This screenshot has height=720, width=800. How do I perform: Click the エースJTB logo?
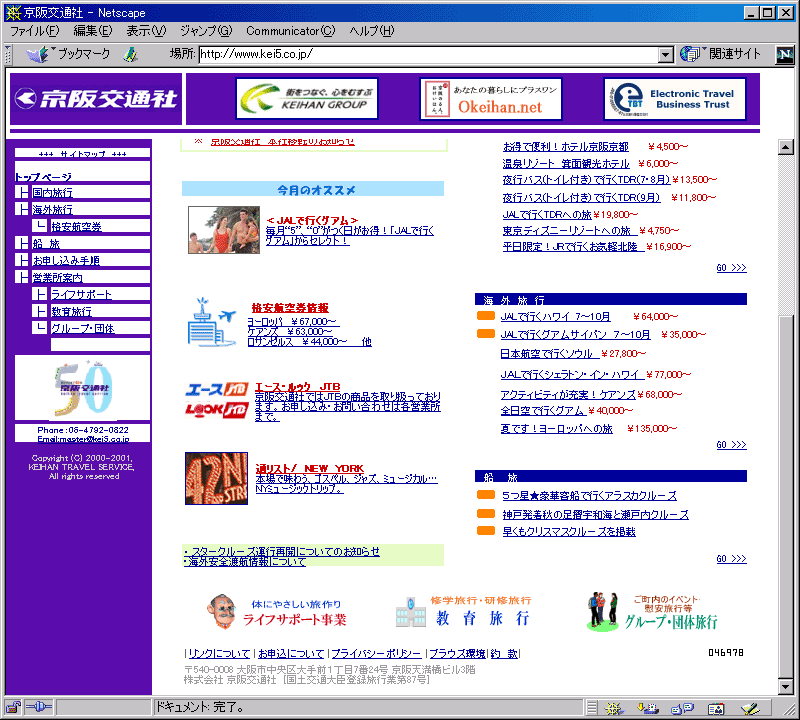(216, 390)
